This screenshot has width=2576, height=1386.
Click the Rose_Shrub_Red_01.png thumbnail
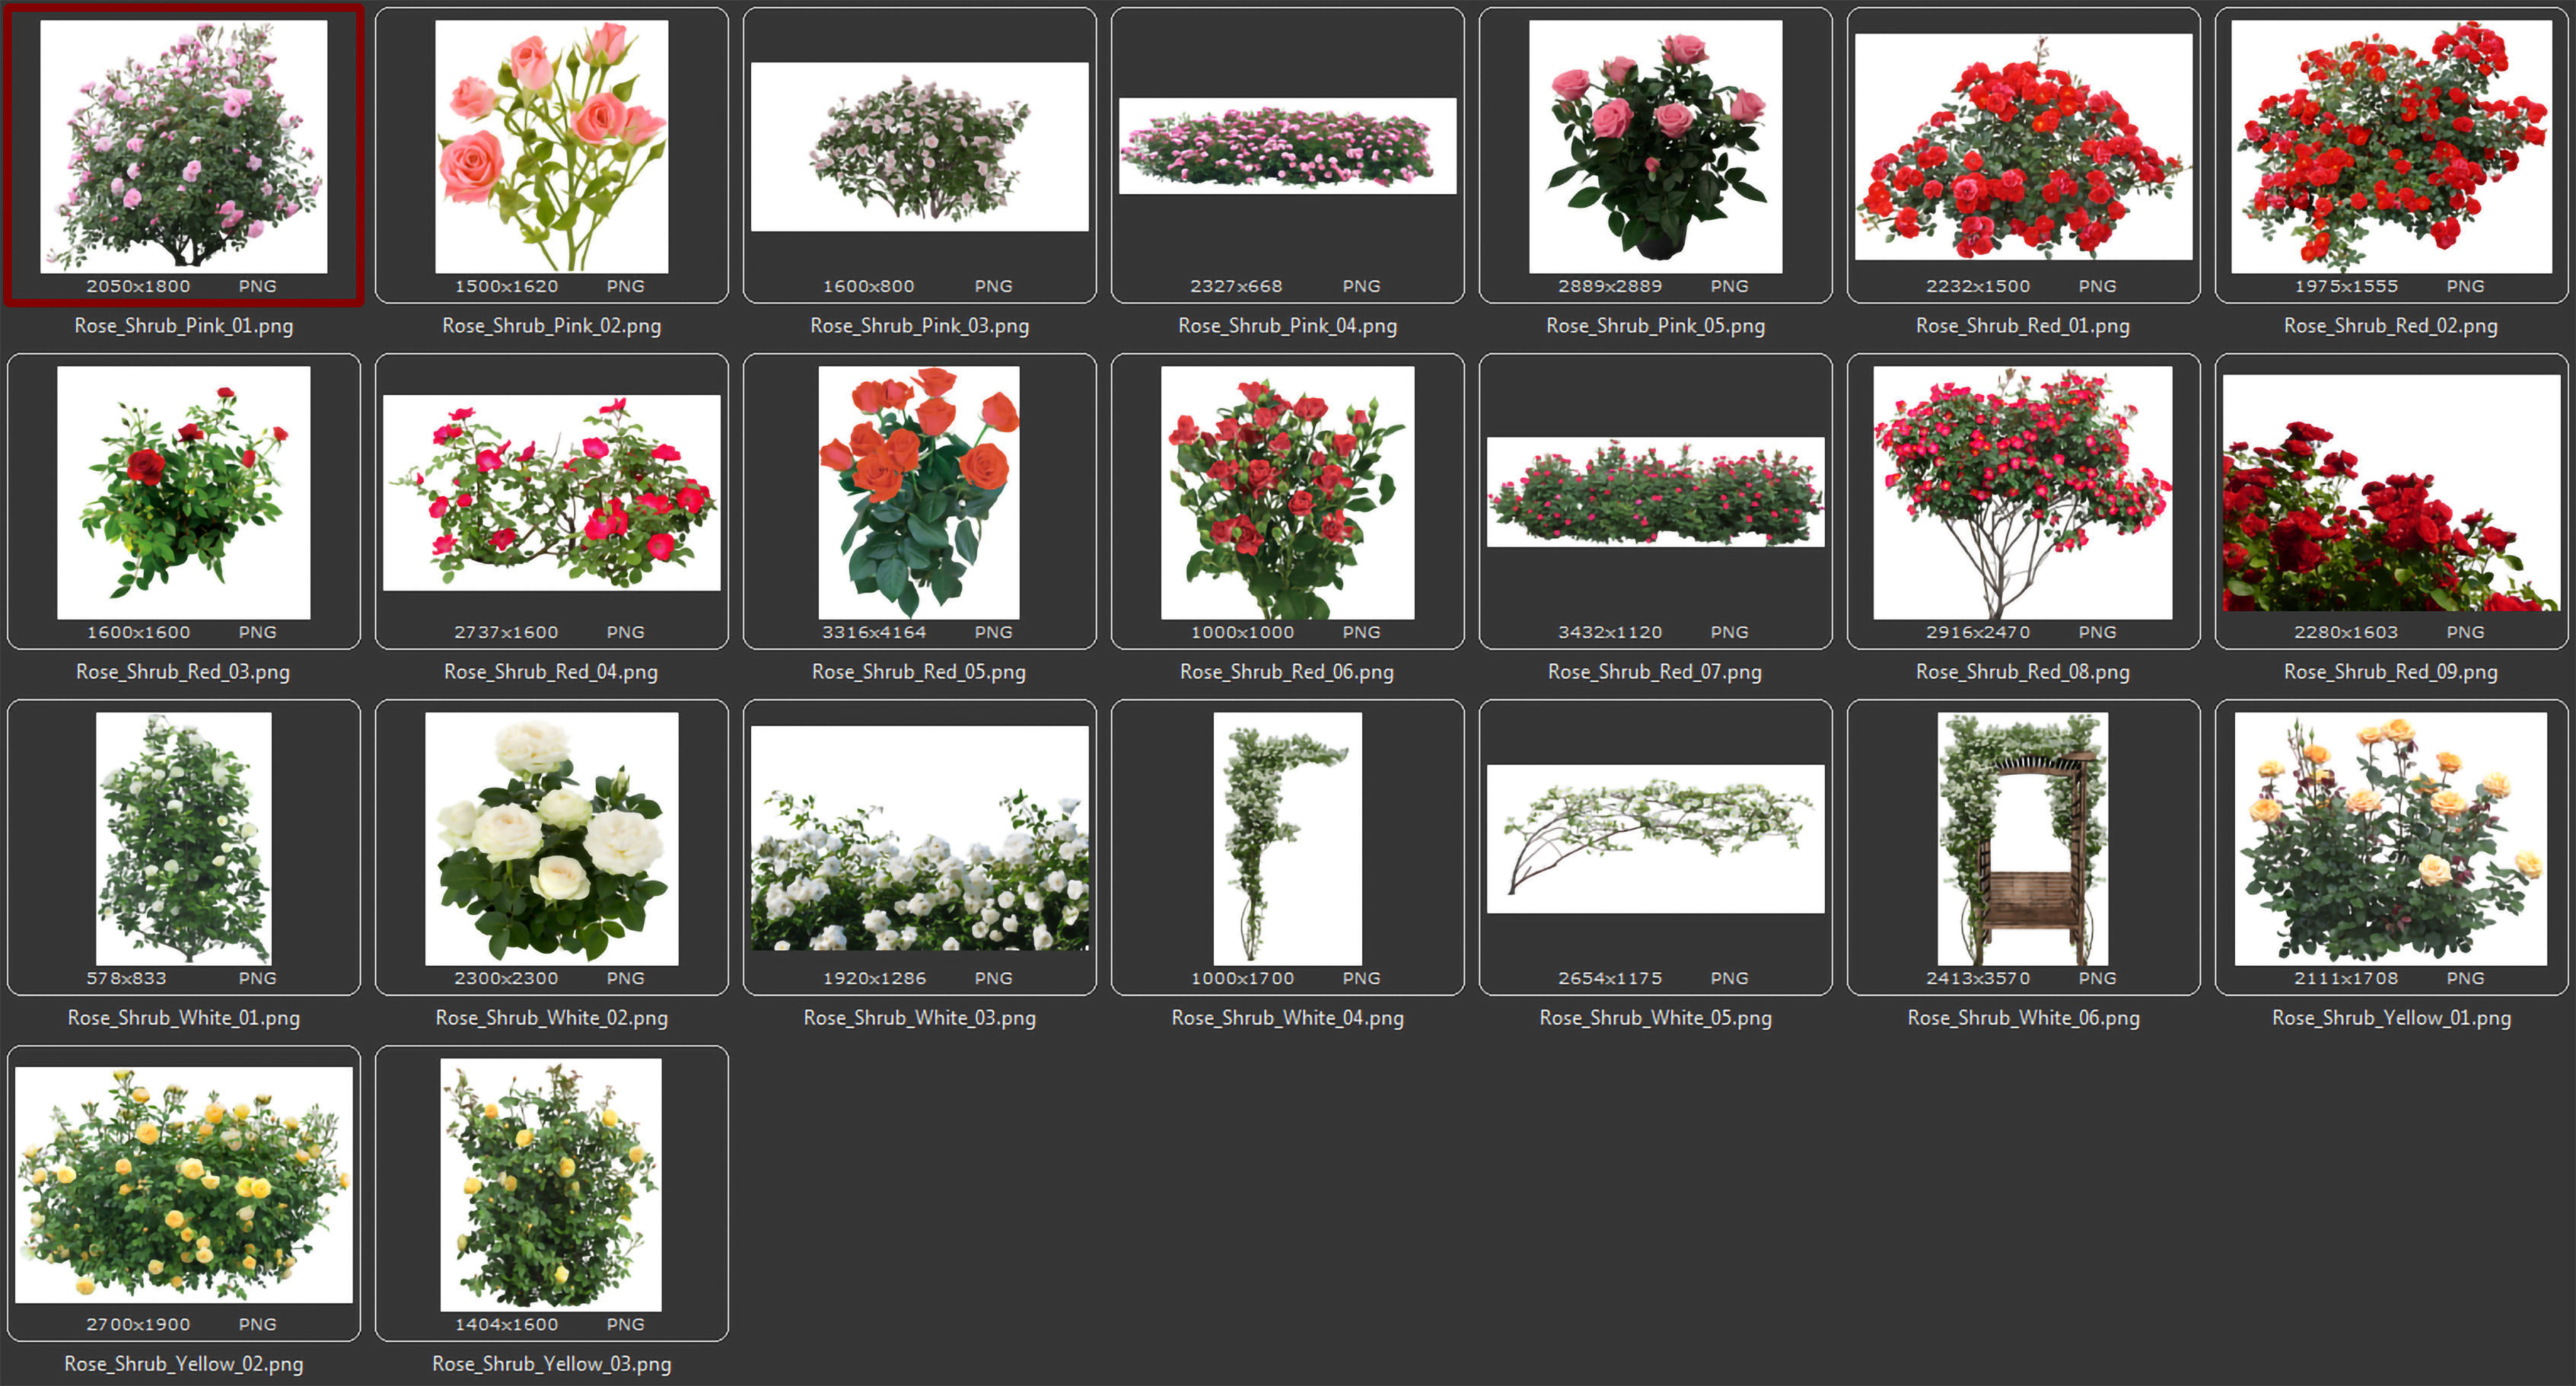tap(2023, 147)
